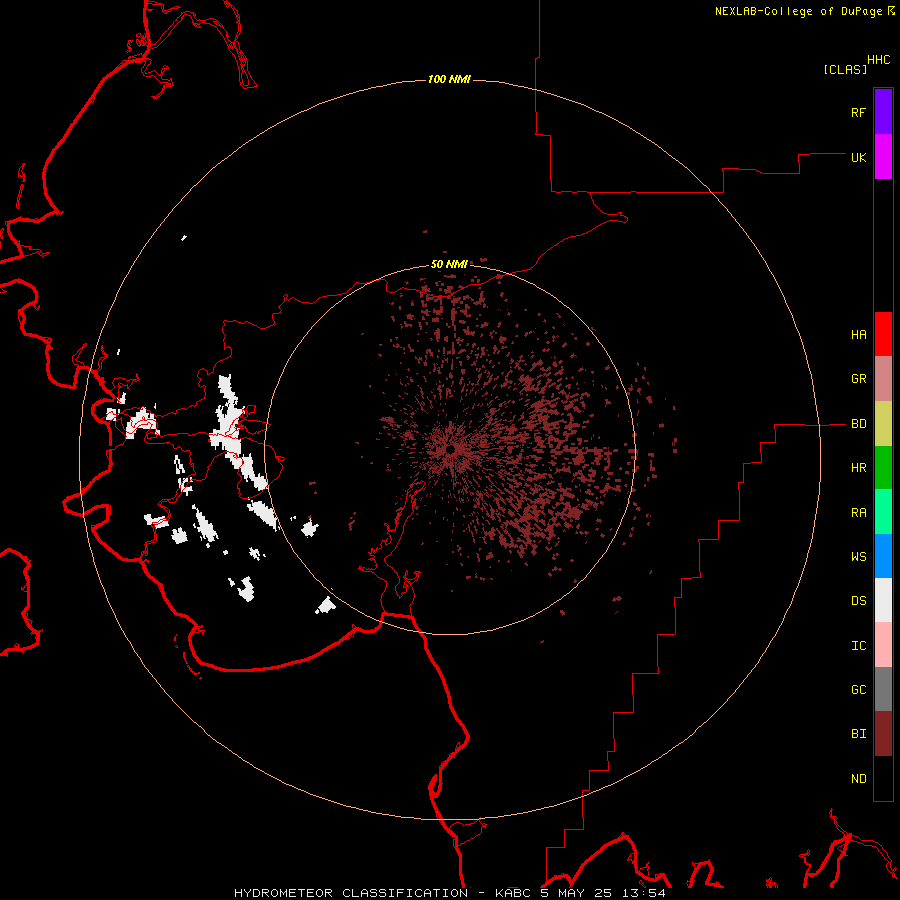Image resolution: width=900 pixels, height=900 pixels.
Task: Click the HR green legend swatch
Action: (x=883, y=468)
